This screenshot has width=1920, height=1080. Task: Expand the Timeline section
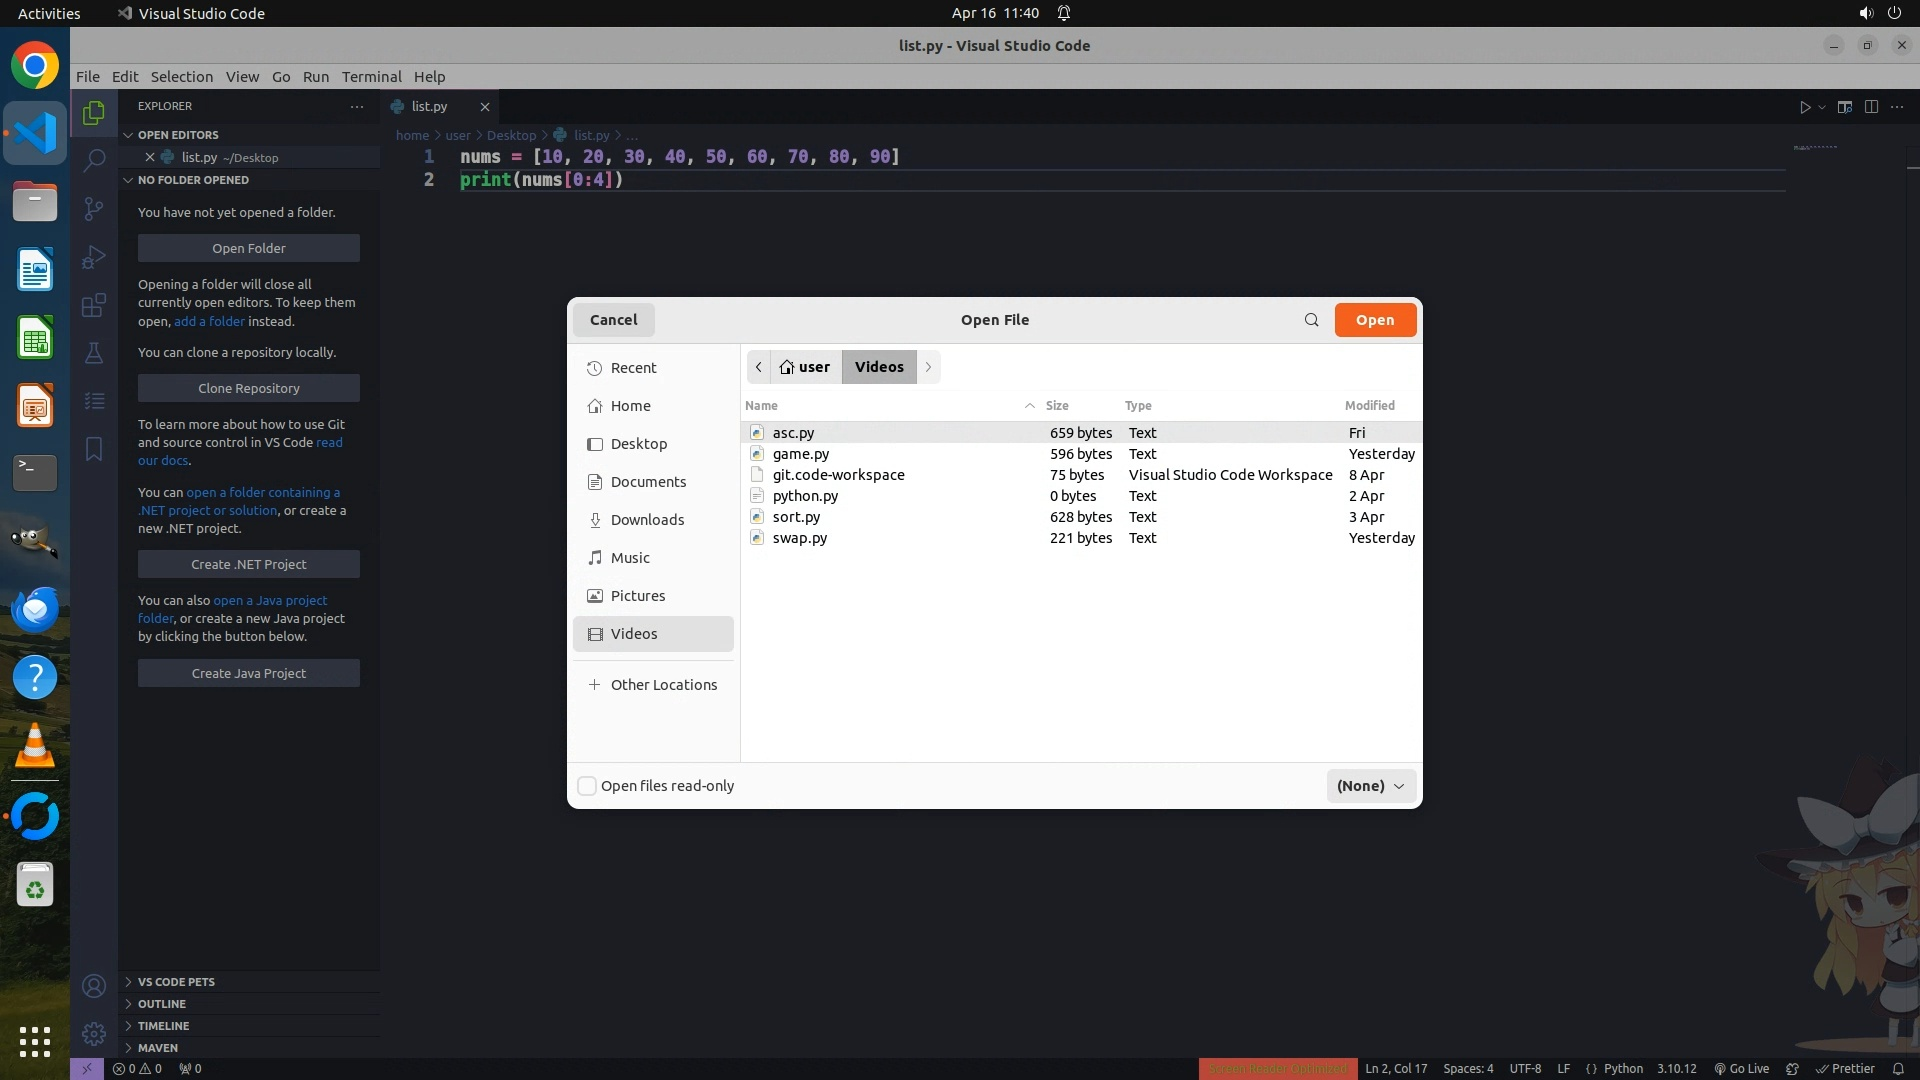(x=163, y=1026)
